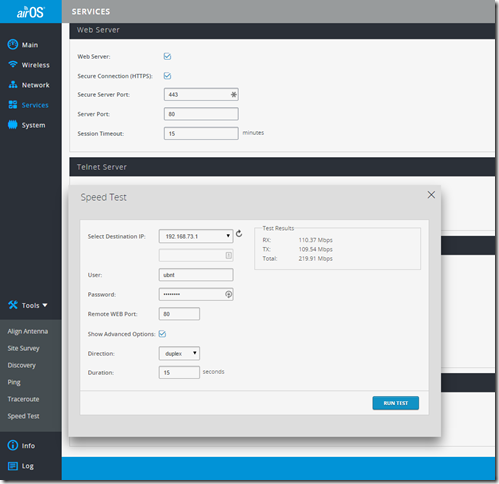
Task: Open the Main dashboard icon
Action: coord(13,44)
